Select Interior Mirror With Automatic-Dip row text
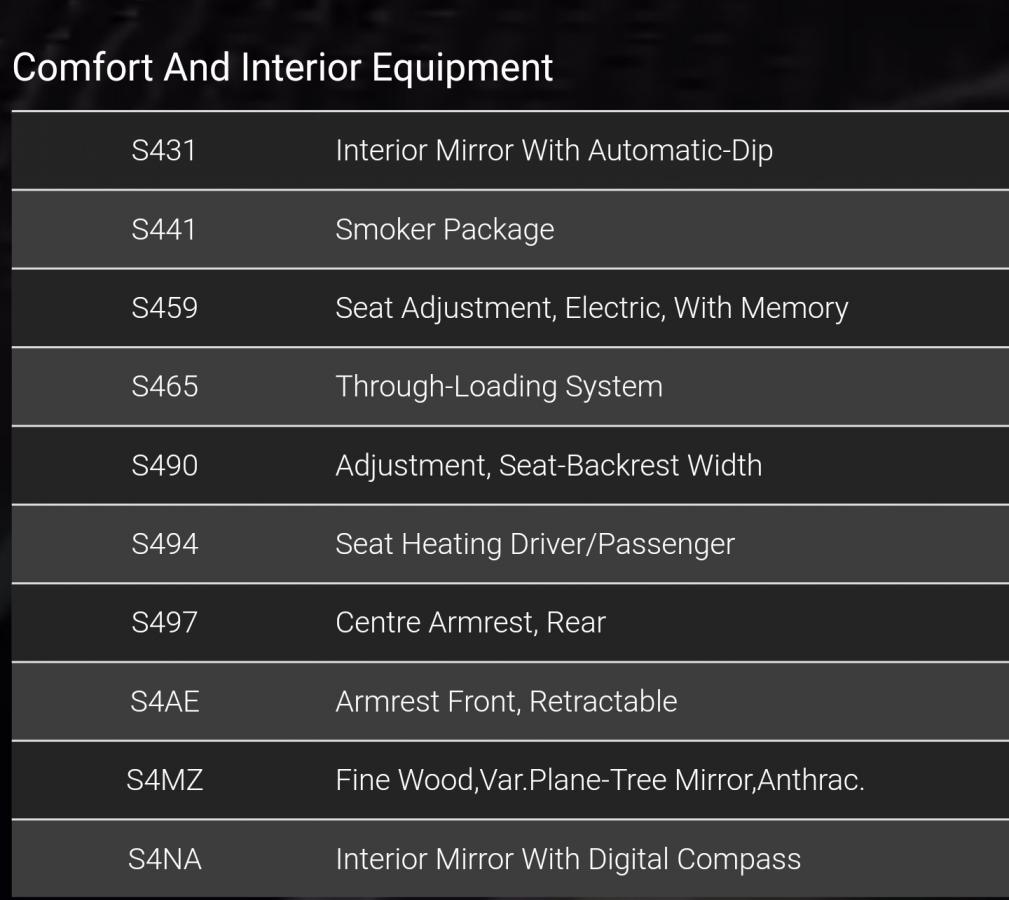The height and width of the screenshot is (900, 1009). (x=553, y=151)
